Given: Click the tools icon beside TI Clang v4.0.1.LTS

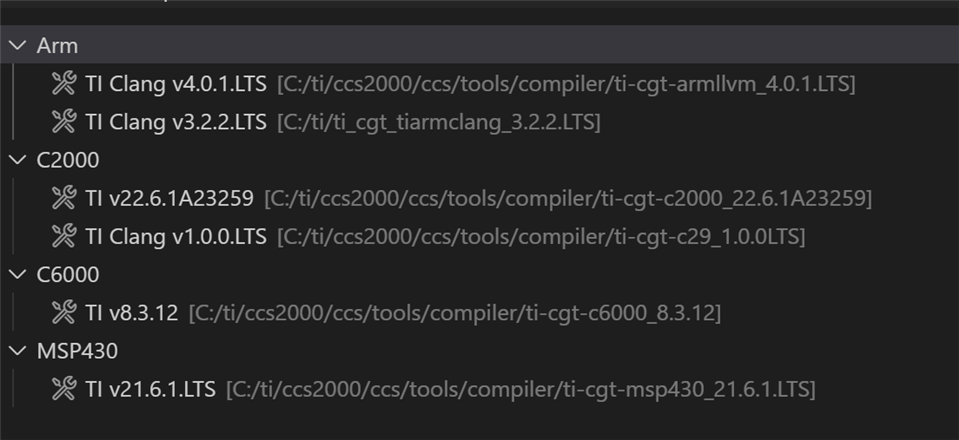Looking at the screenshot, I should (x=64, y=84).
